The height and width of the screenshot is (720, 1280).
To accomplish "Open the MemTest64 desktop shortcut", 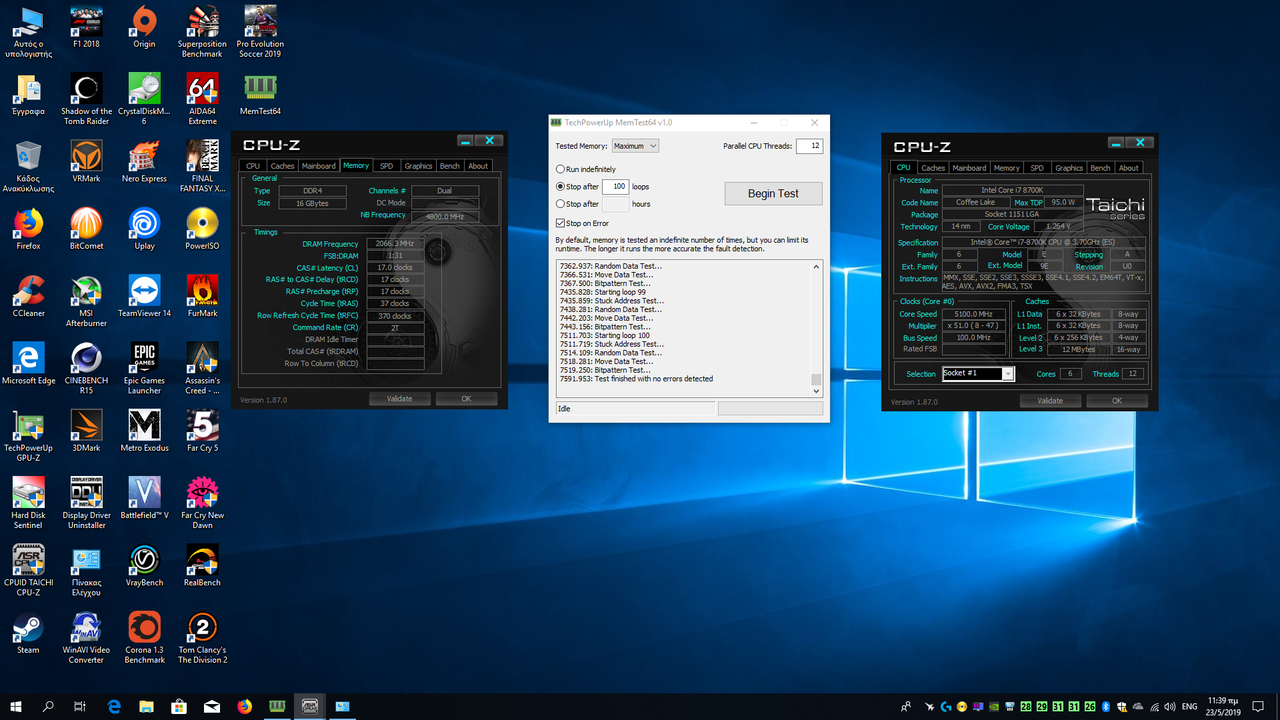I will pos(260,94).
